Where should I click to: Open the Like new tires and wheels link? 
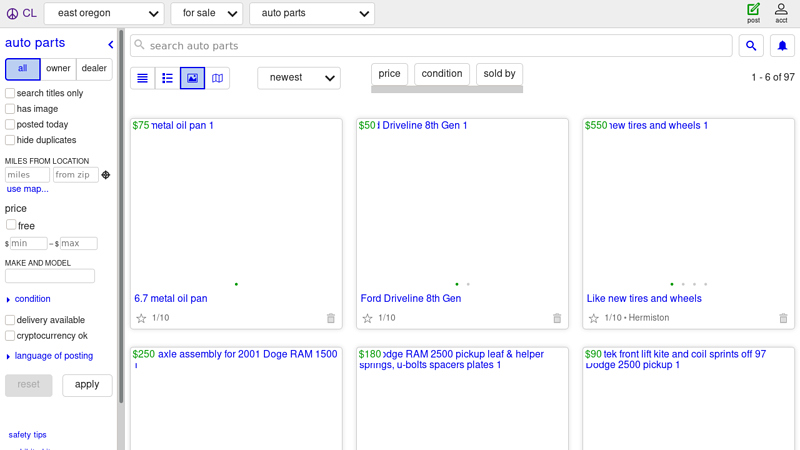[643, 298]
